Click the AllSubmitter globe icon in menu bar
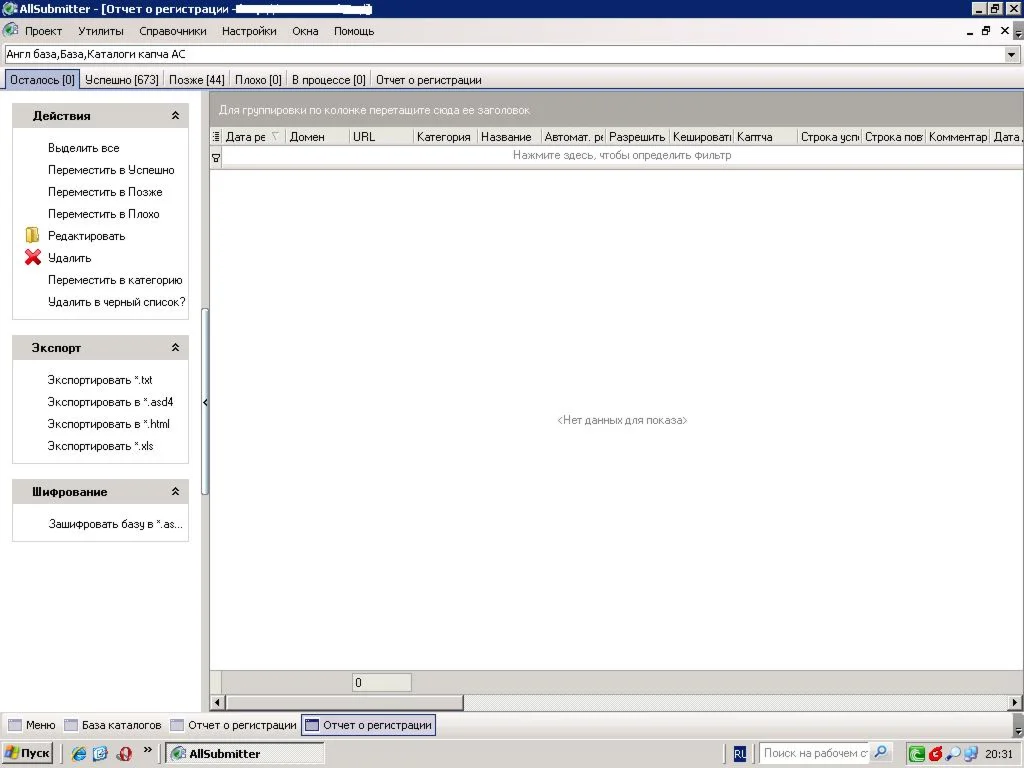This screenshot has width=1024, height=768. point(10,30)
